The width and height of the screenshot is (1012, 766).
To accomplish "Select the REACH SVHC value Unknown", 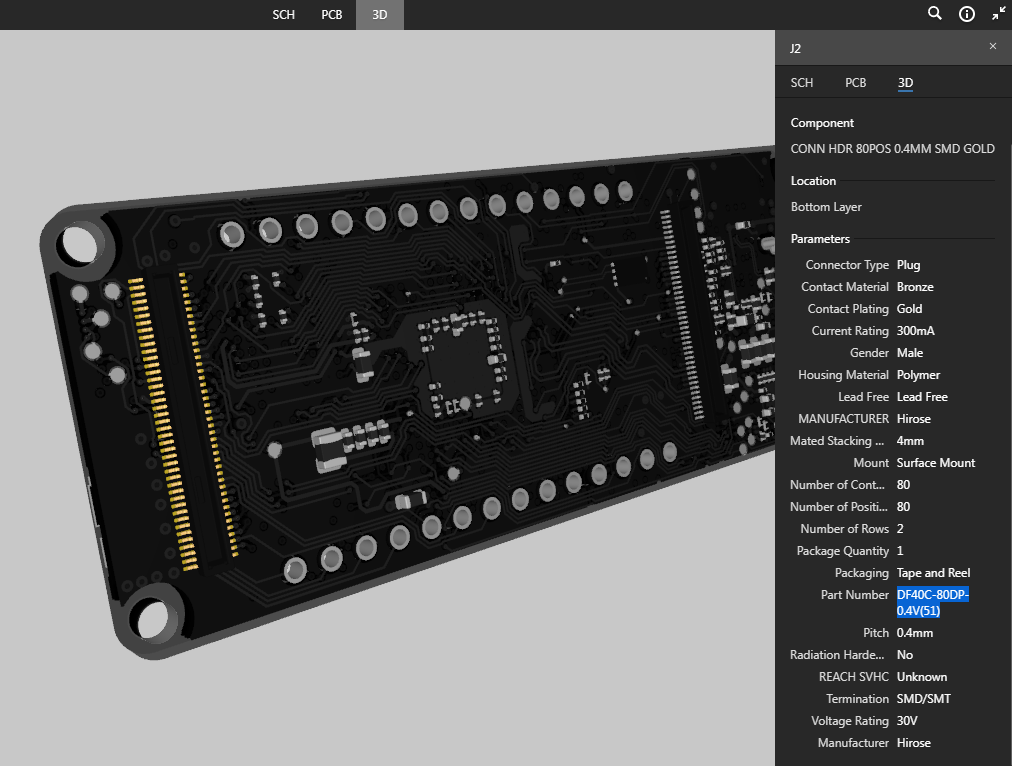I will tap(922, 676).
